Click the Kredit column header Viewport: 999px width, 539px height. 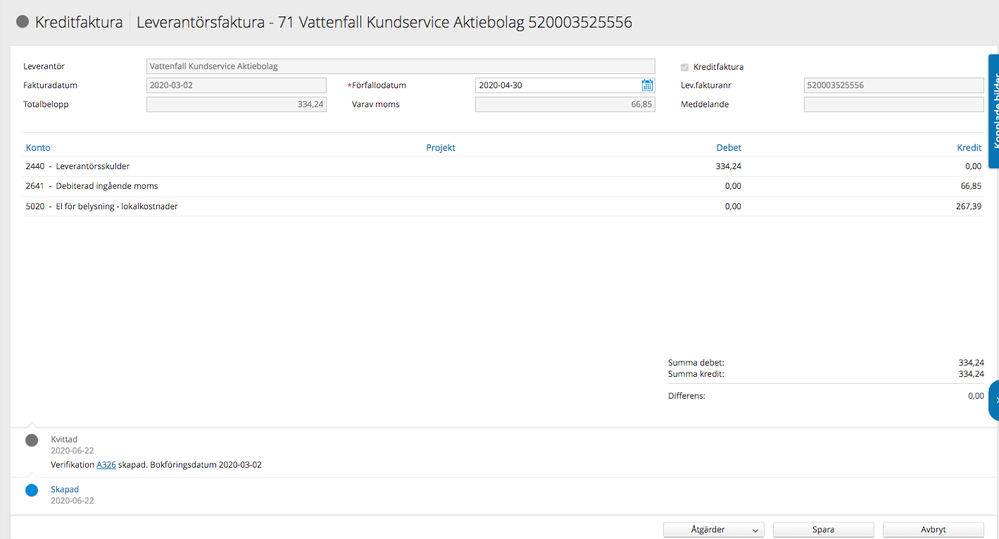(968, 147)
